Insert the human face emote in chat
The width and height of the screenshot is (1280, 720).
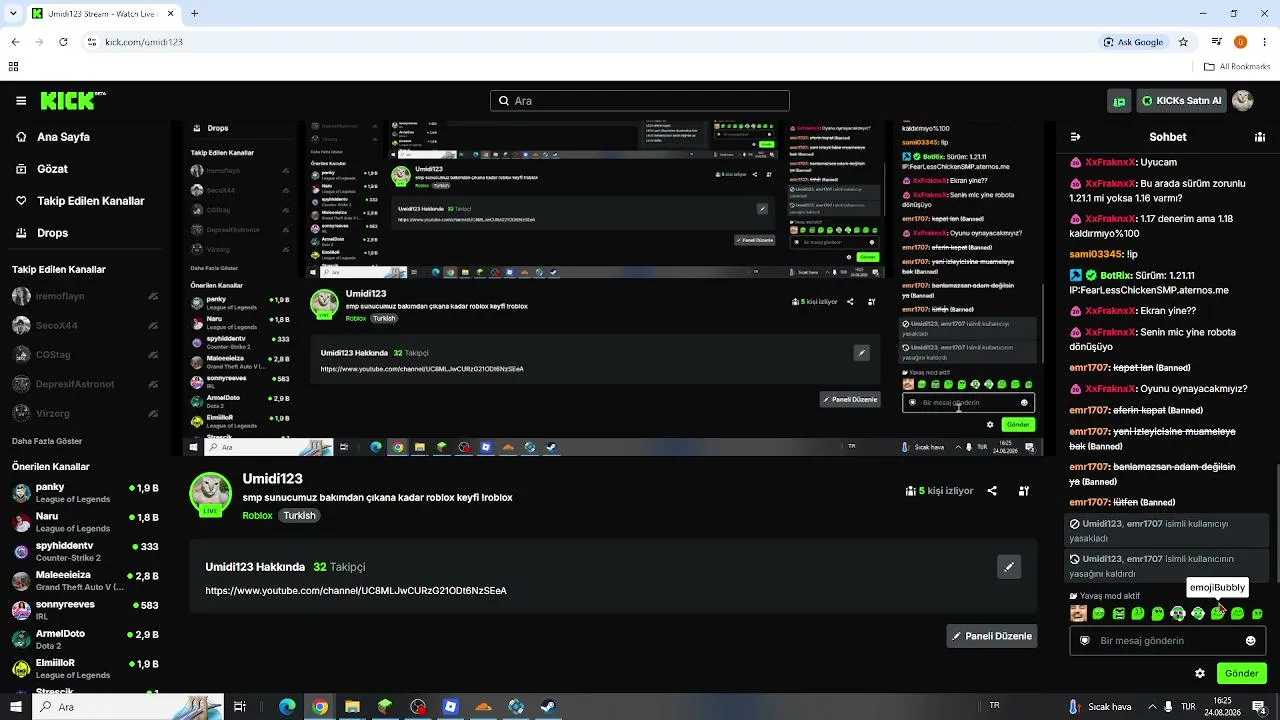pos(1078,613)
